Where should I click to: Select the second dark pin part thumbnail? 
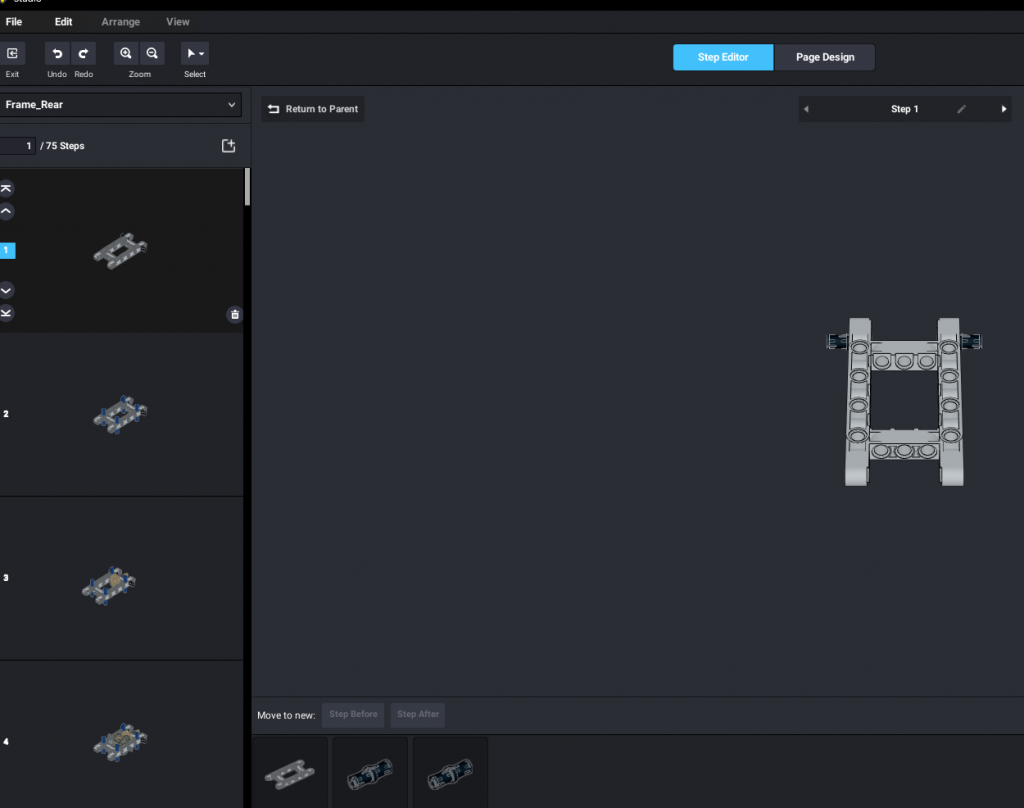pos(451,773)
